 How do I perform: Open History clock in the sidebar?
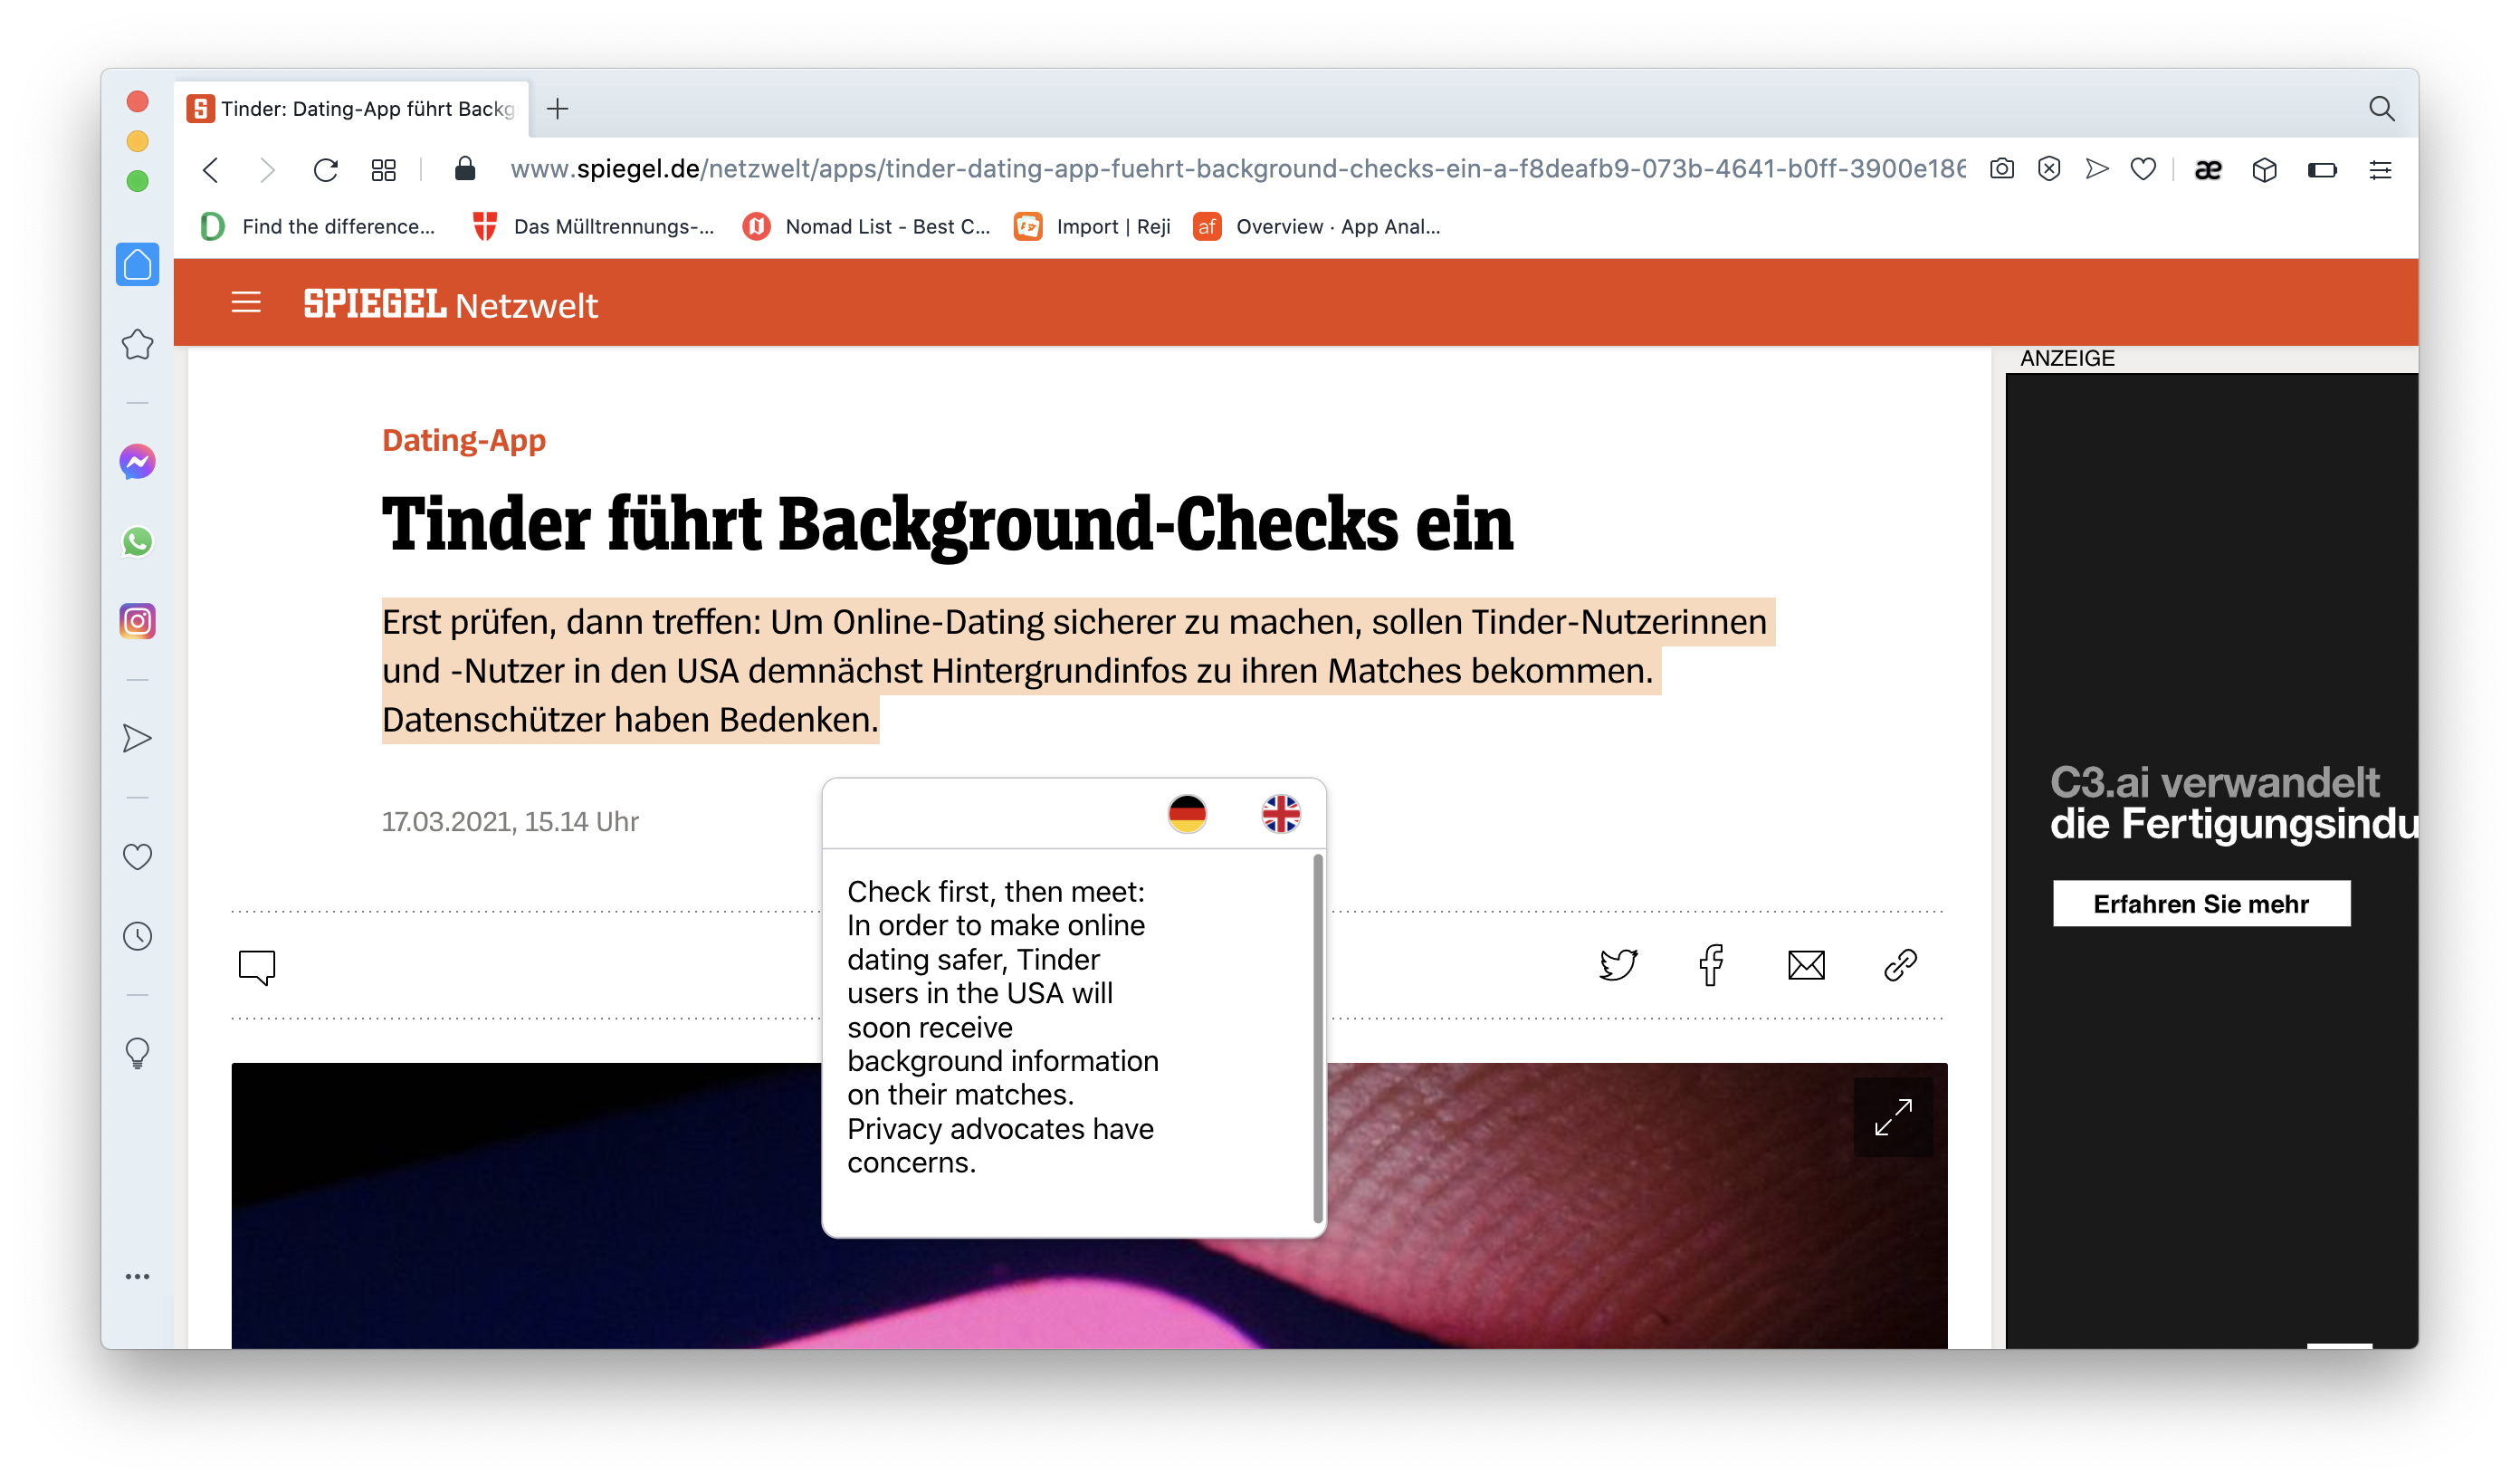click(x=138, y=936)
